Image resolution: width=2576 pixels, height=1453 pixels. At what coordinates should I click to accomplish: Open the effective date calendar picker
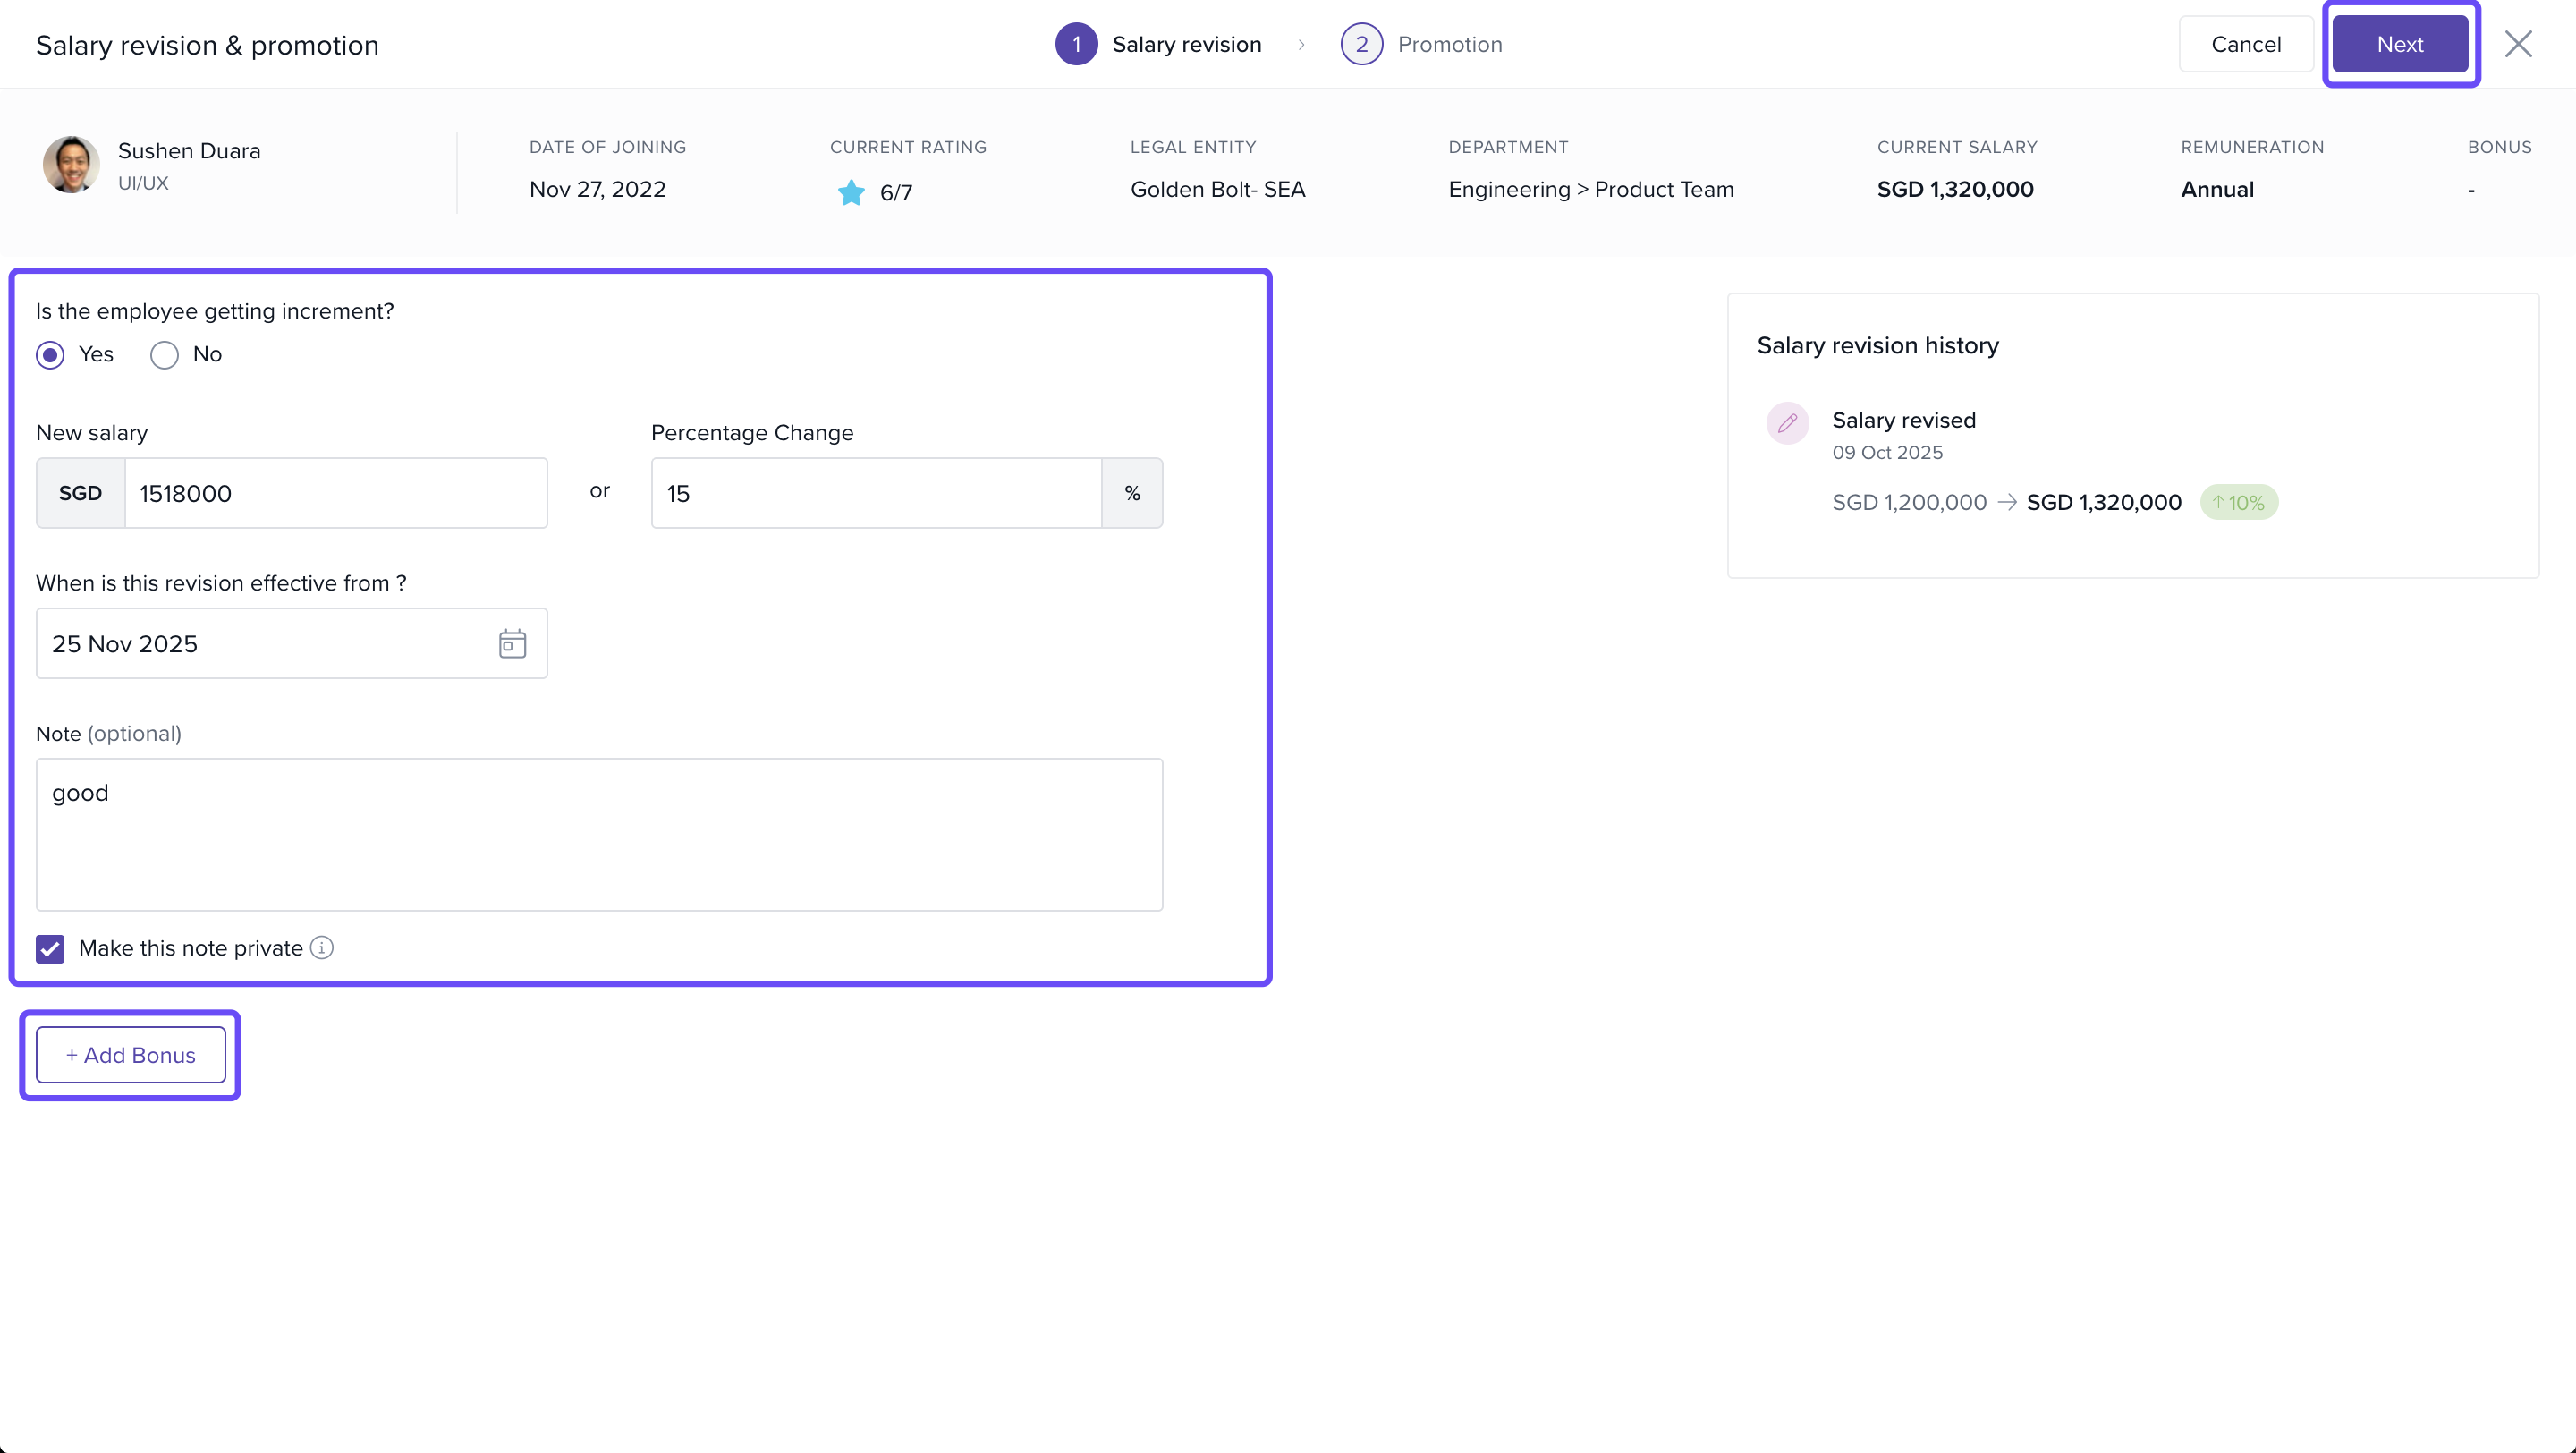tap(512, 643)
